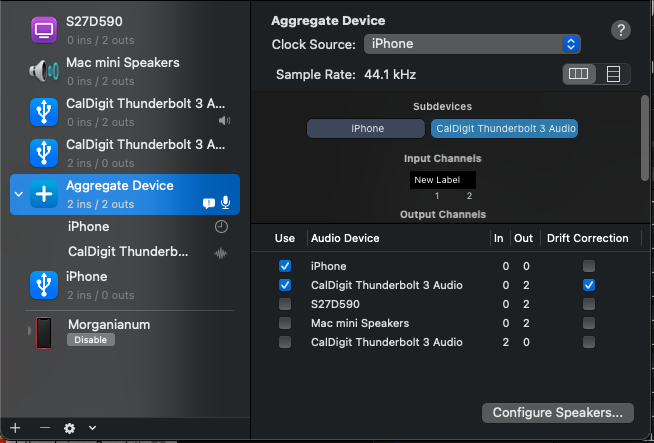Screen dimensions: 654x443
Task: Expand the Morganianum device disclosure triangle
Action: pos(29,331)
